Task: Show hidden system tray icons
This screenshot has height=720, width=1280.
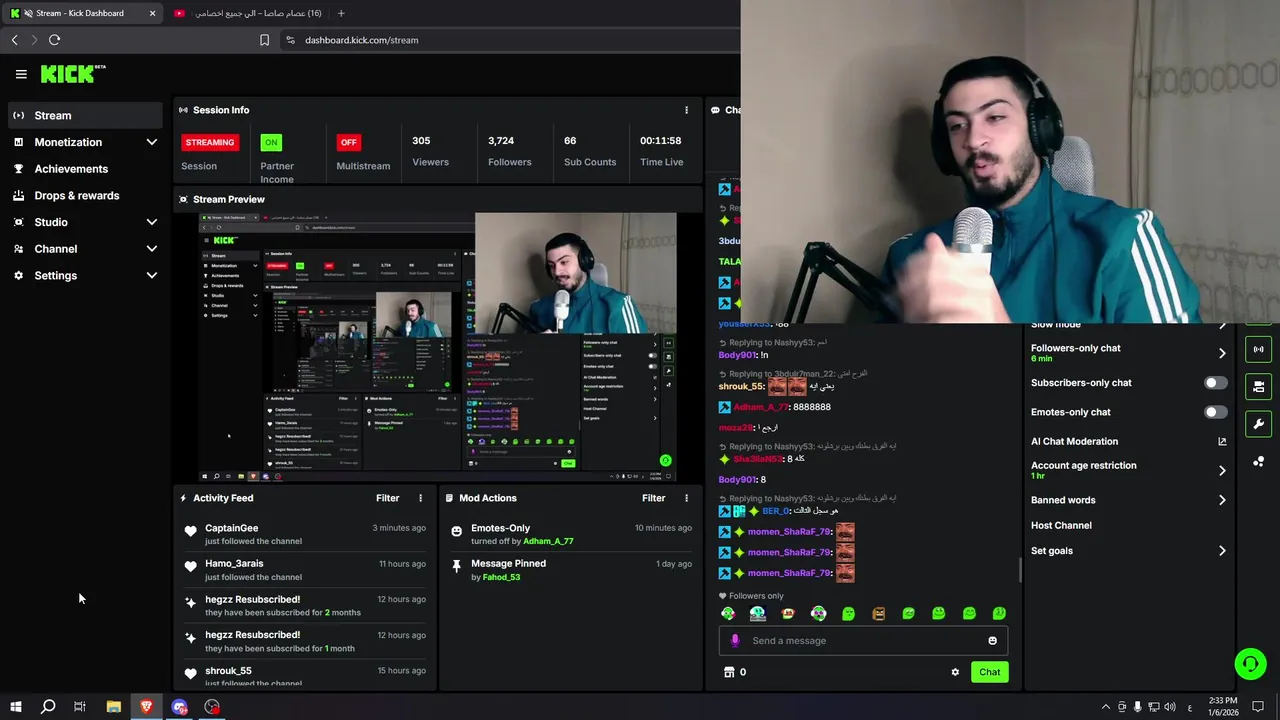Action: [1105, 707]
